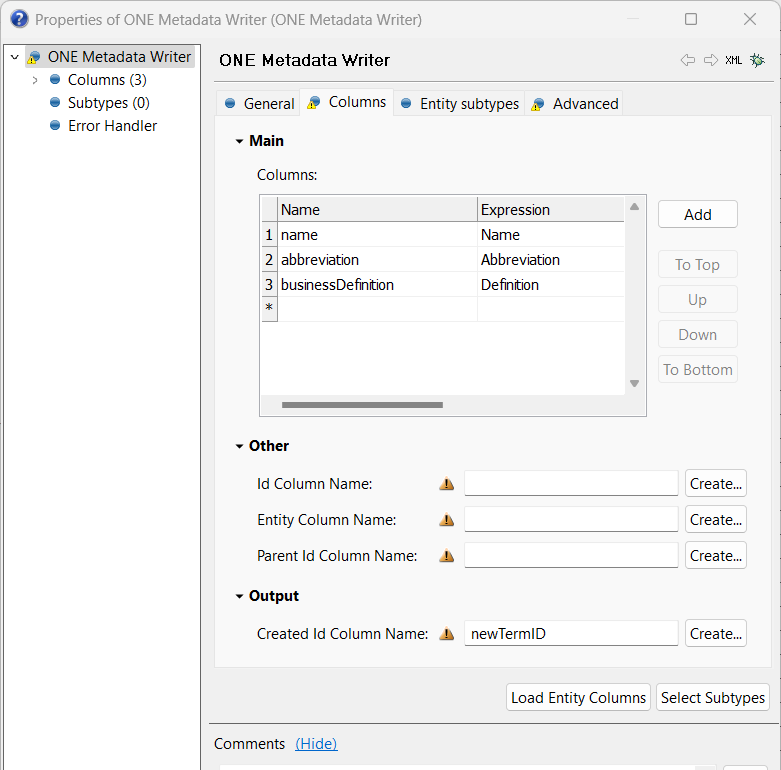Switch to the General tab

pos(259,104)
